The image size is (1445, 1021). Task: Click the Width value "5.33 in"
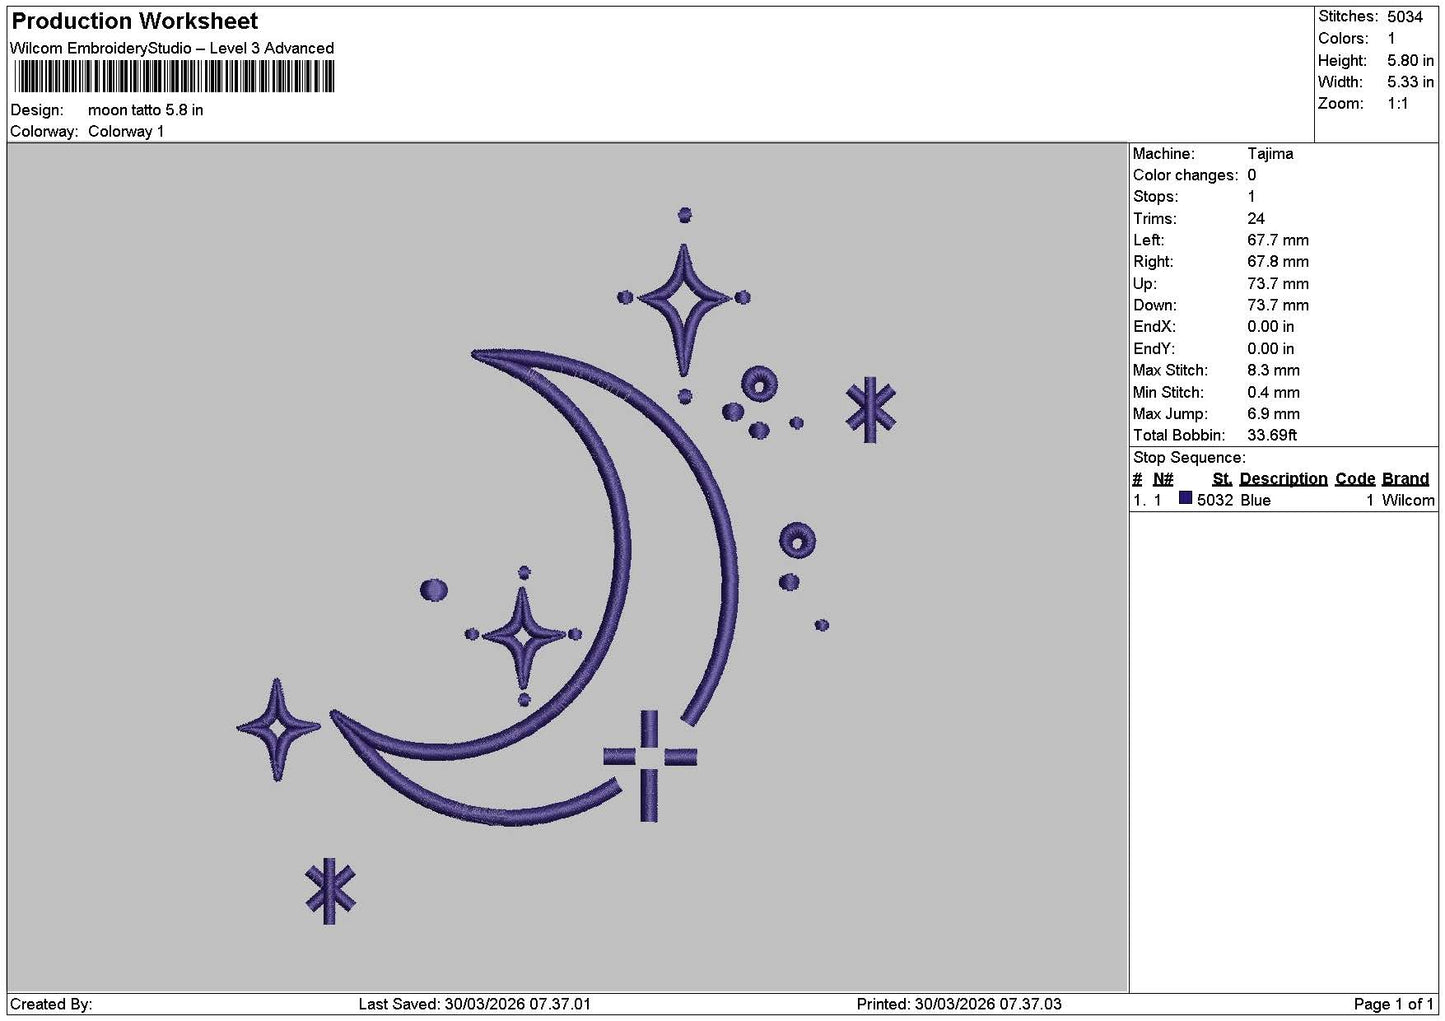1410,82
